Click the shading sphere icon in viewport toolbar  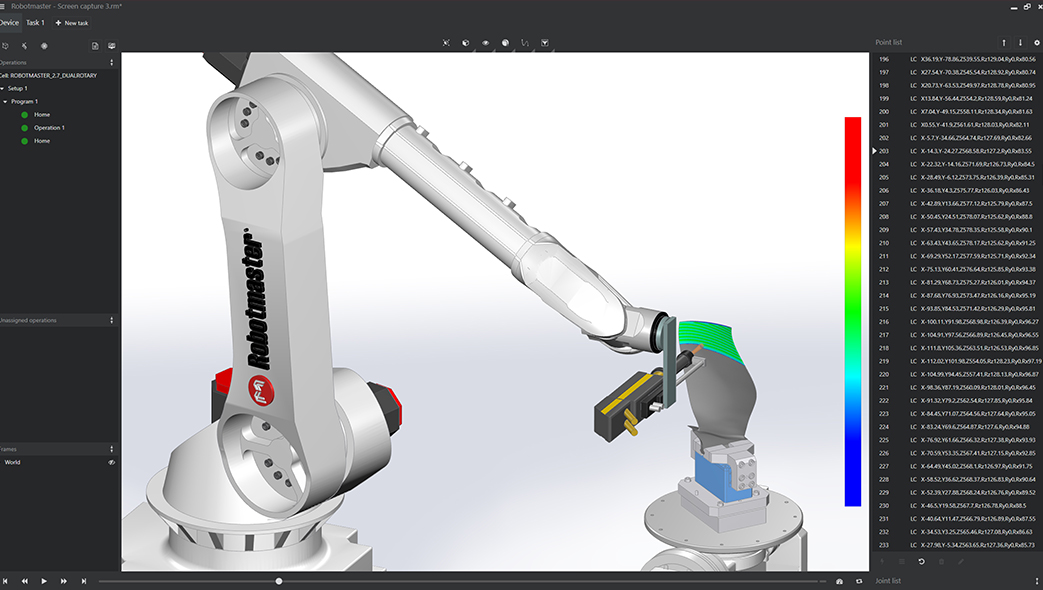pyautogui.click(x=506, y=43)
